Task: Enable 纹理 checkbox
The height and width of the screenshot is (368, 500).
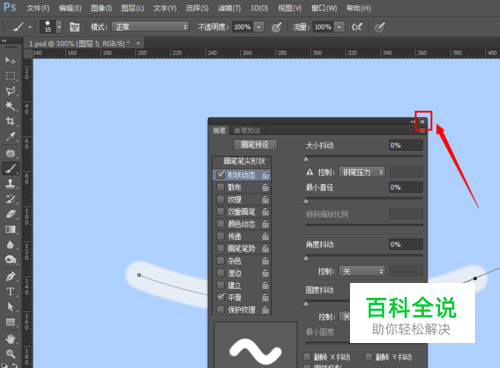Action: 220,199
